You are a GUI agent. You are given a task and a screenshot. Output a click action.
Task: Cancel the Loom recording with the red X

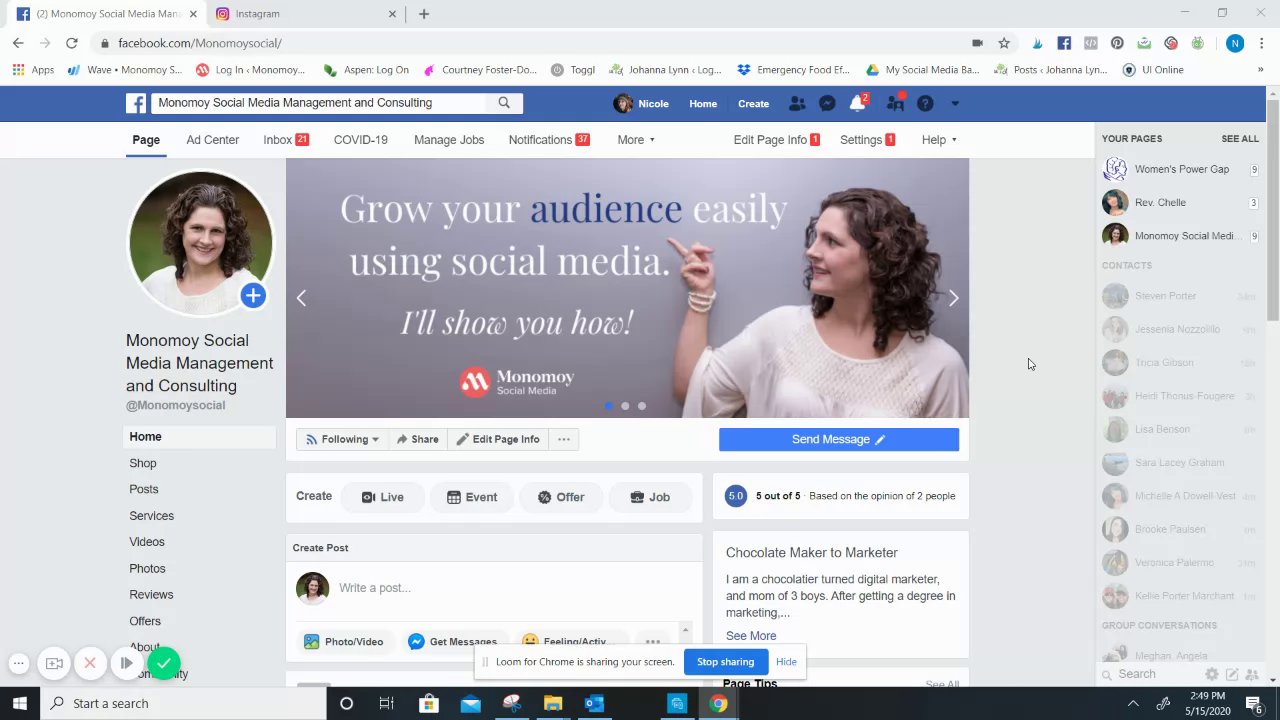point(90,663)
